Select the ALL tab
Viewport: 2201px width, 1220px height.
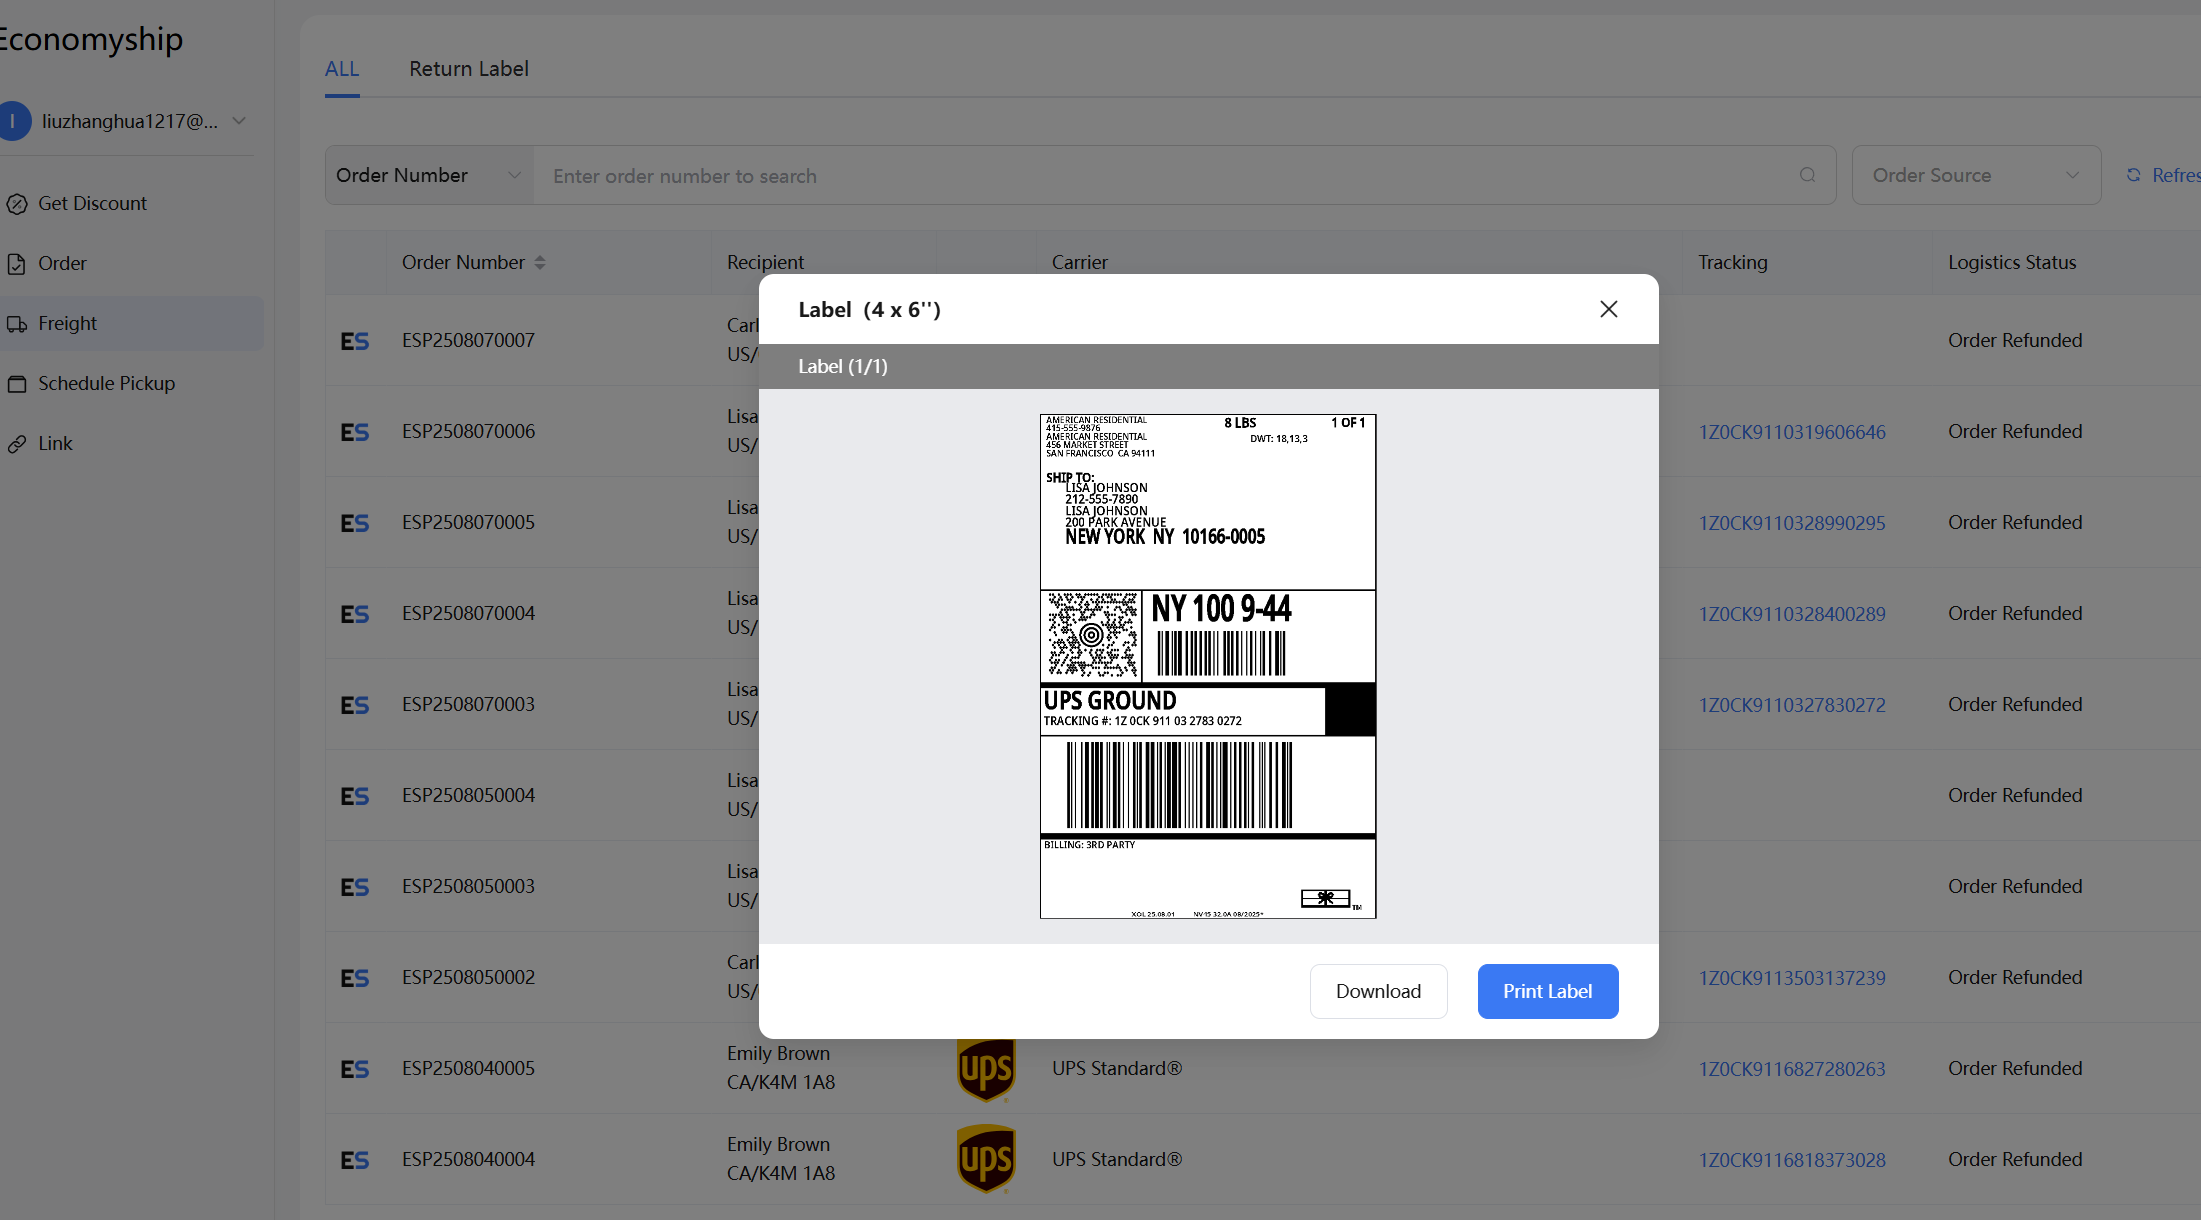pyautogui.click(x=341, y=69)
